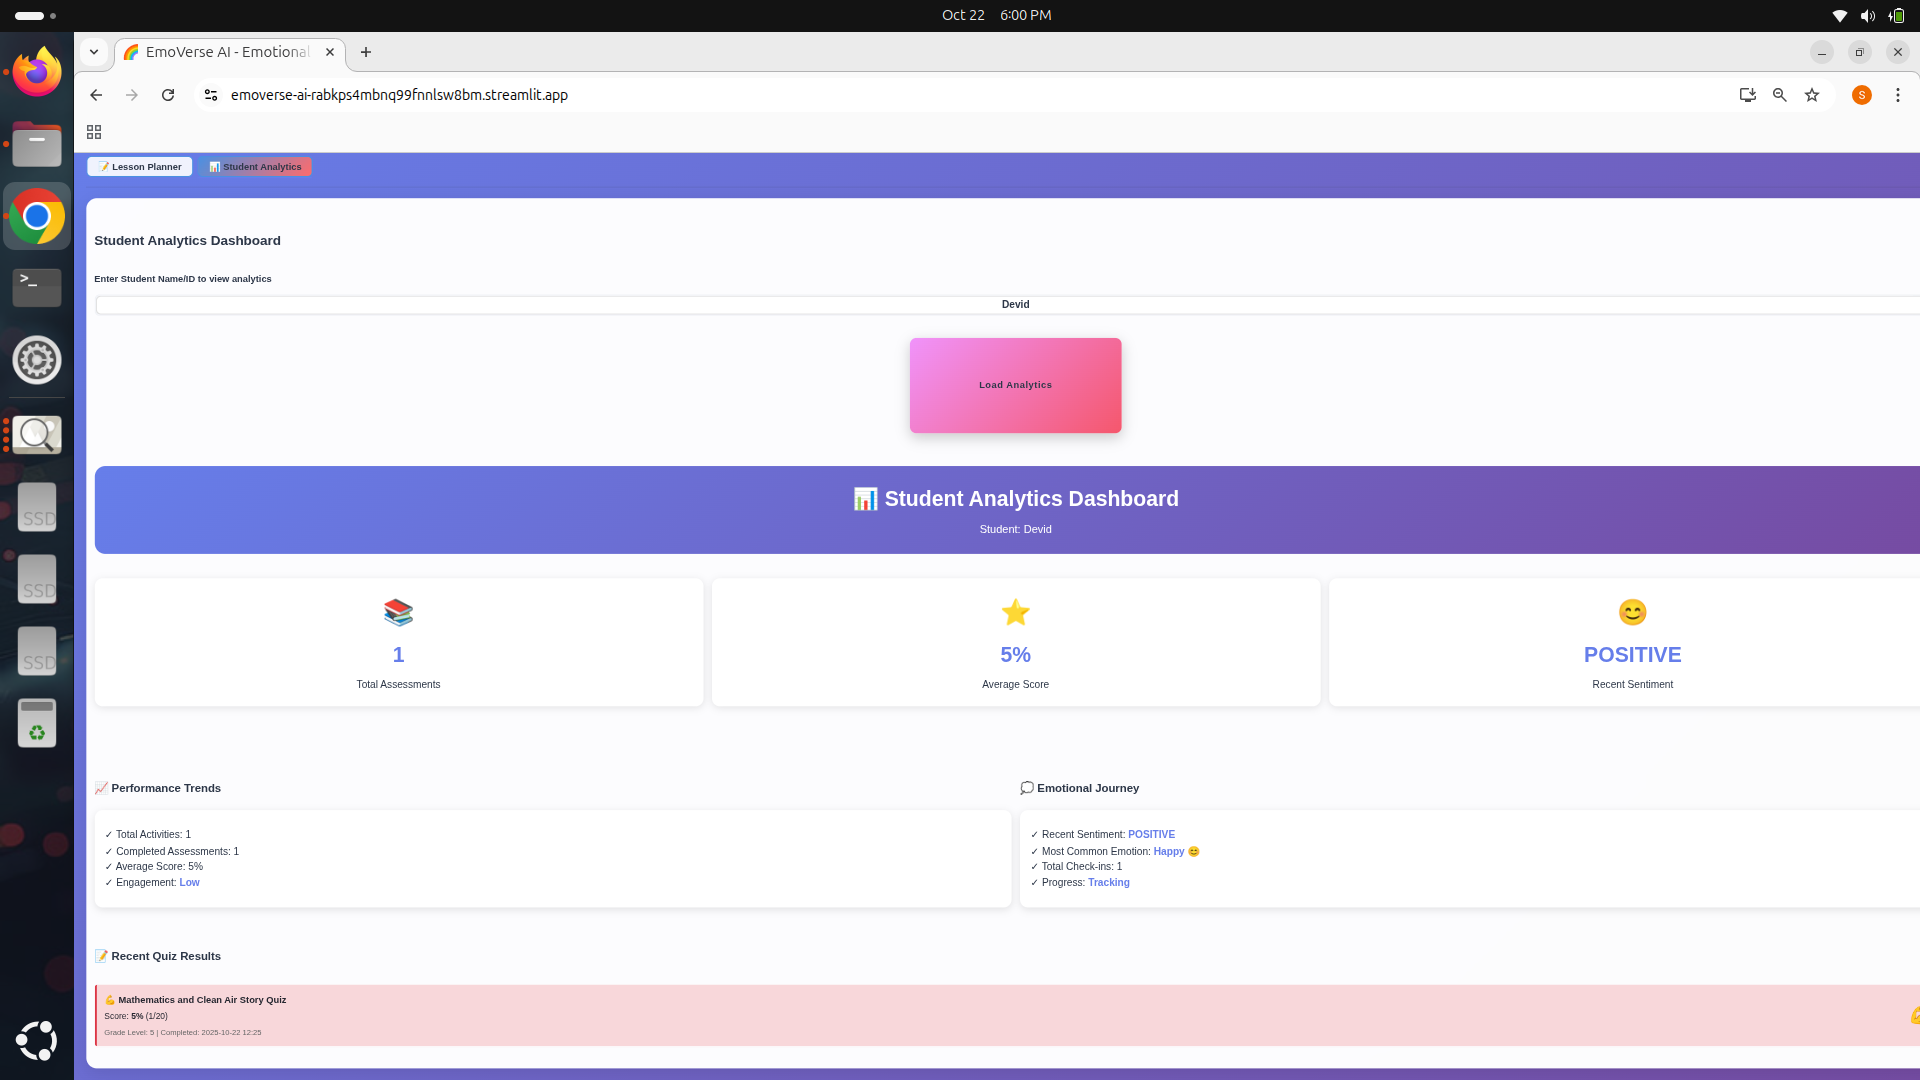This screenshot has height=1080, width=1920.
Task: Open the apps grid icon in bookmarks bar
Action: (94, 132)
